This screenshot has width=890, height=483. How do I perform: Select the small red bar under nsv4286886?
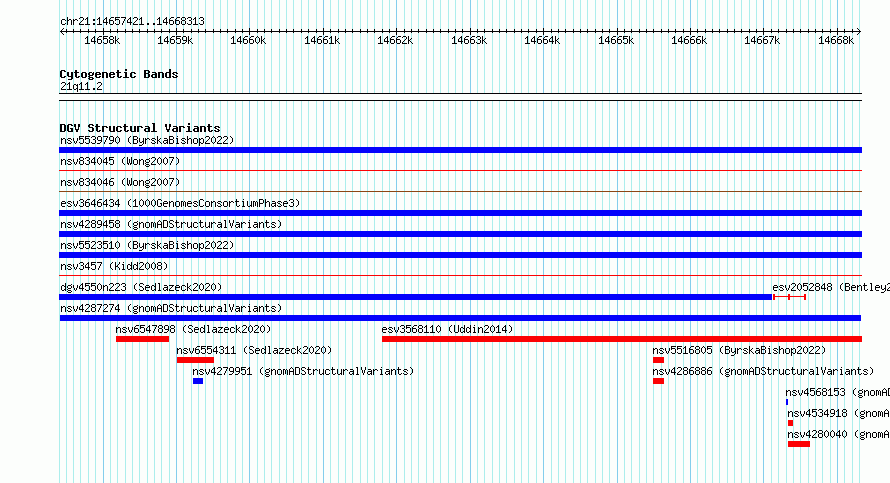click(x=658, y=381)
